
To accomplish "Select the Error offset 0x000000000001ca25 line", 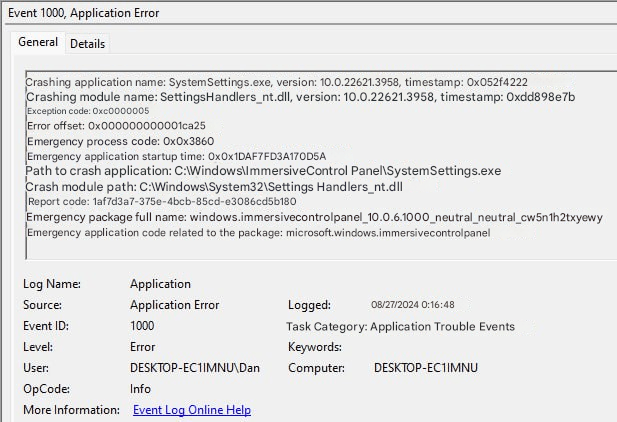I will (116, 126).
